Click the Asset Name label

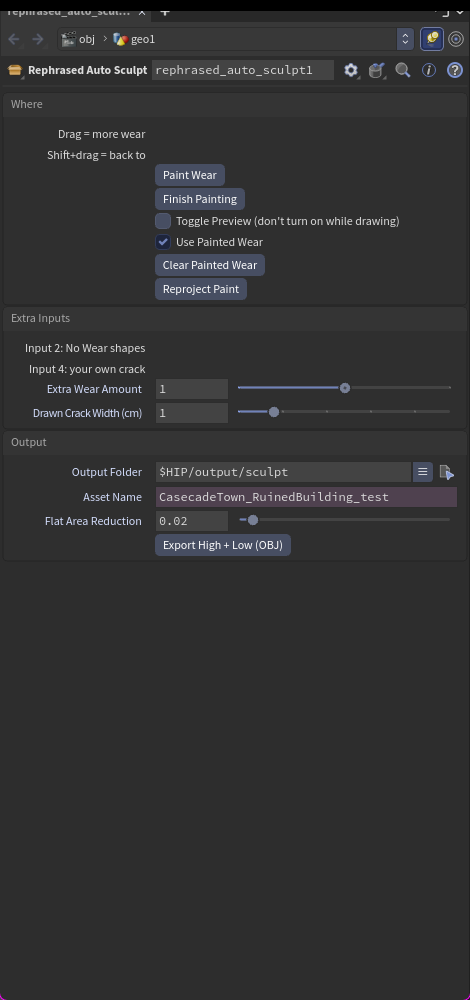click(112, 497)
